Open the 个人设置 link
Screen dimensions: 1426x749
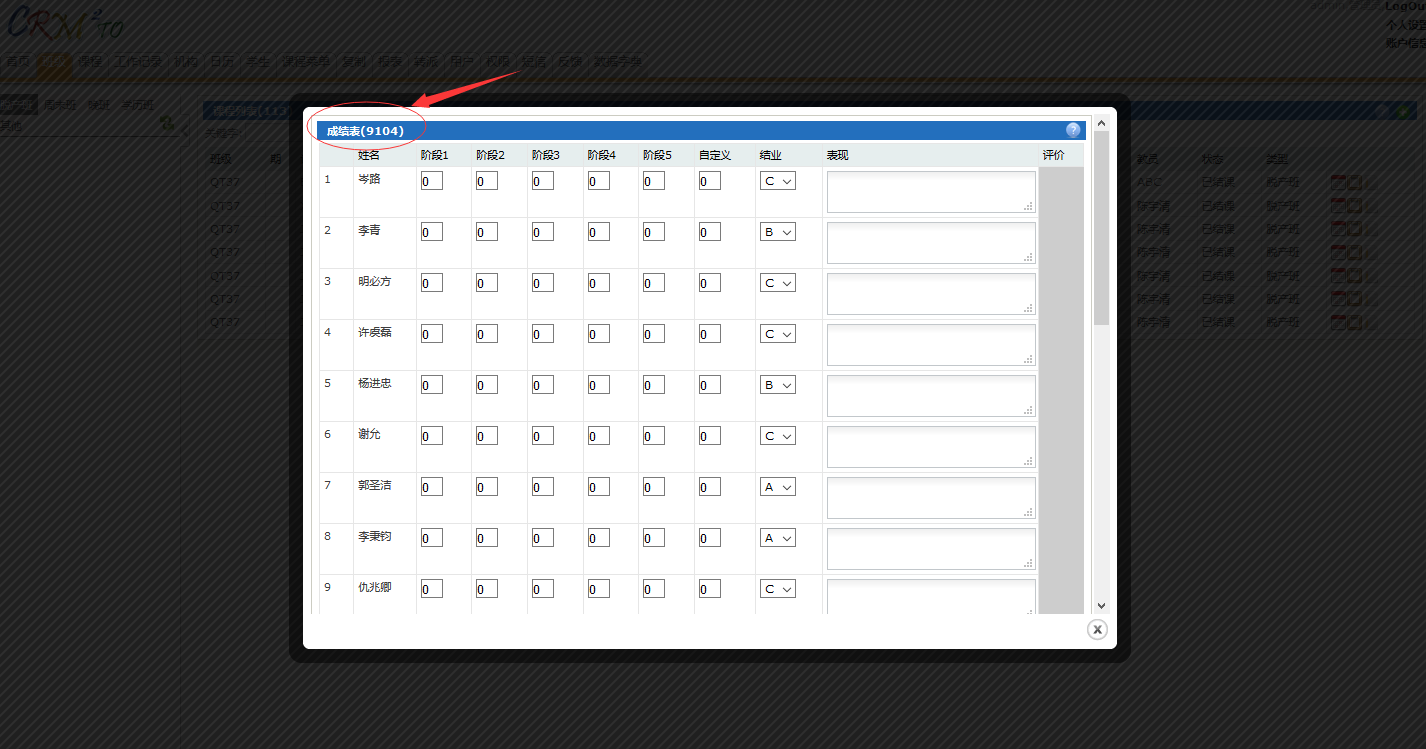(x=1404, y=25)
